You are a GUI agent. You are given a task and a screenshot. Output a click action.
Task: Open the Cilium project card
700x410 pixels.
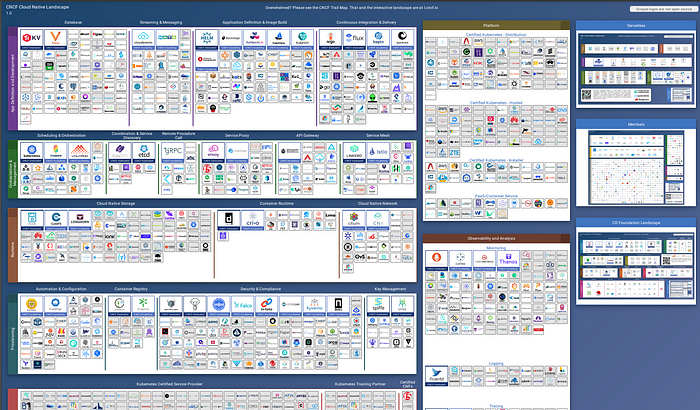pos(354,220)
